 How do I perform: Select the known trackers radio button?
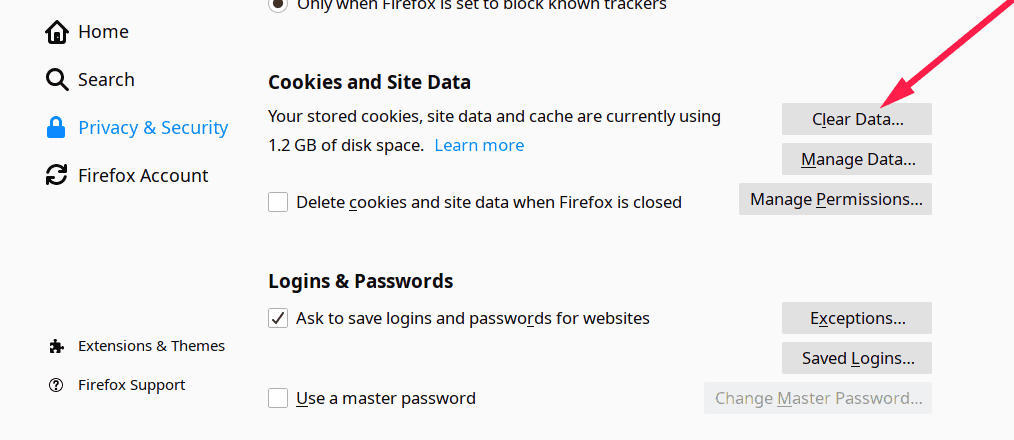277,5
